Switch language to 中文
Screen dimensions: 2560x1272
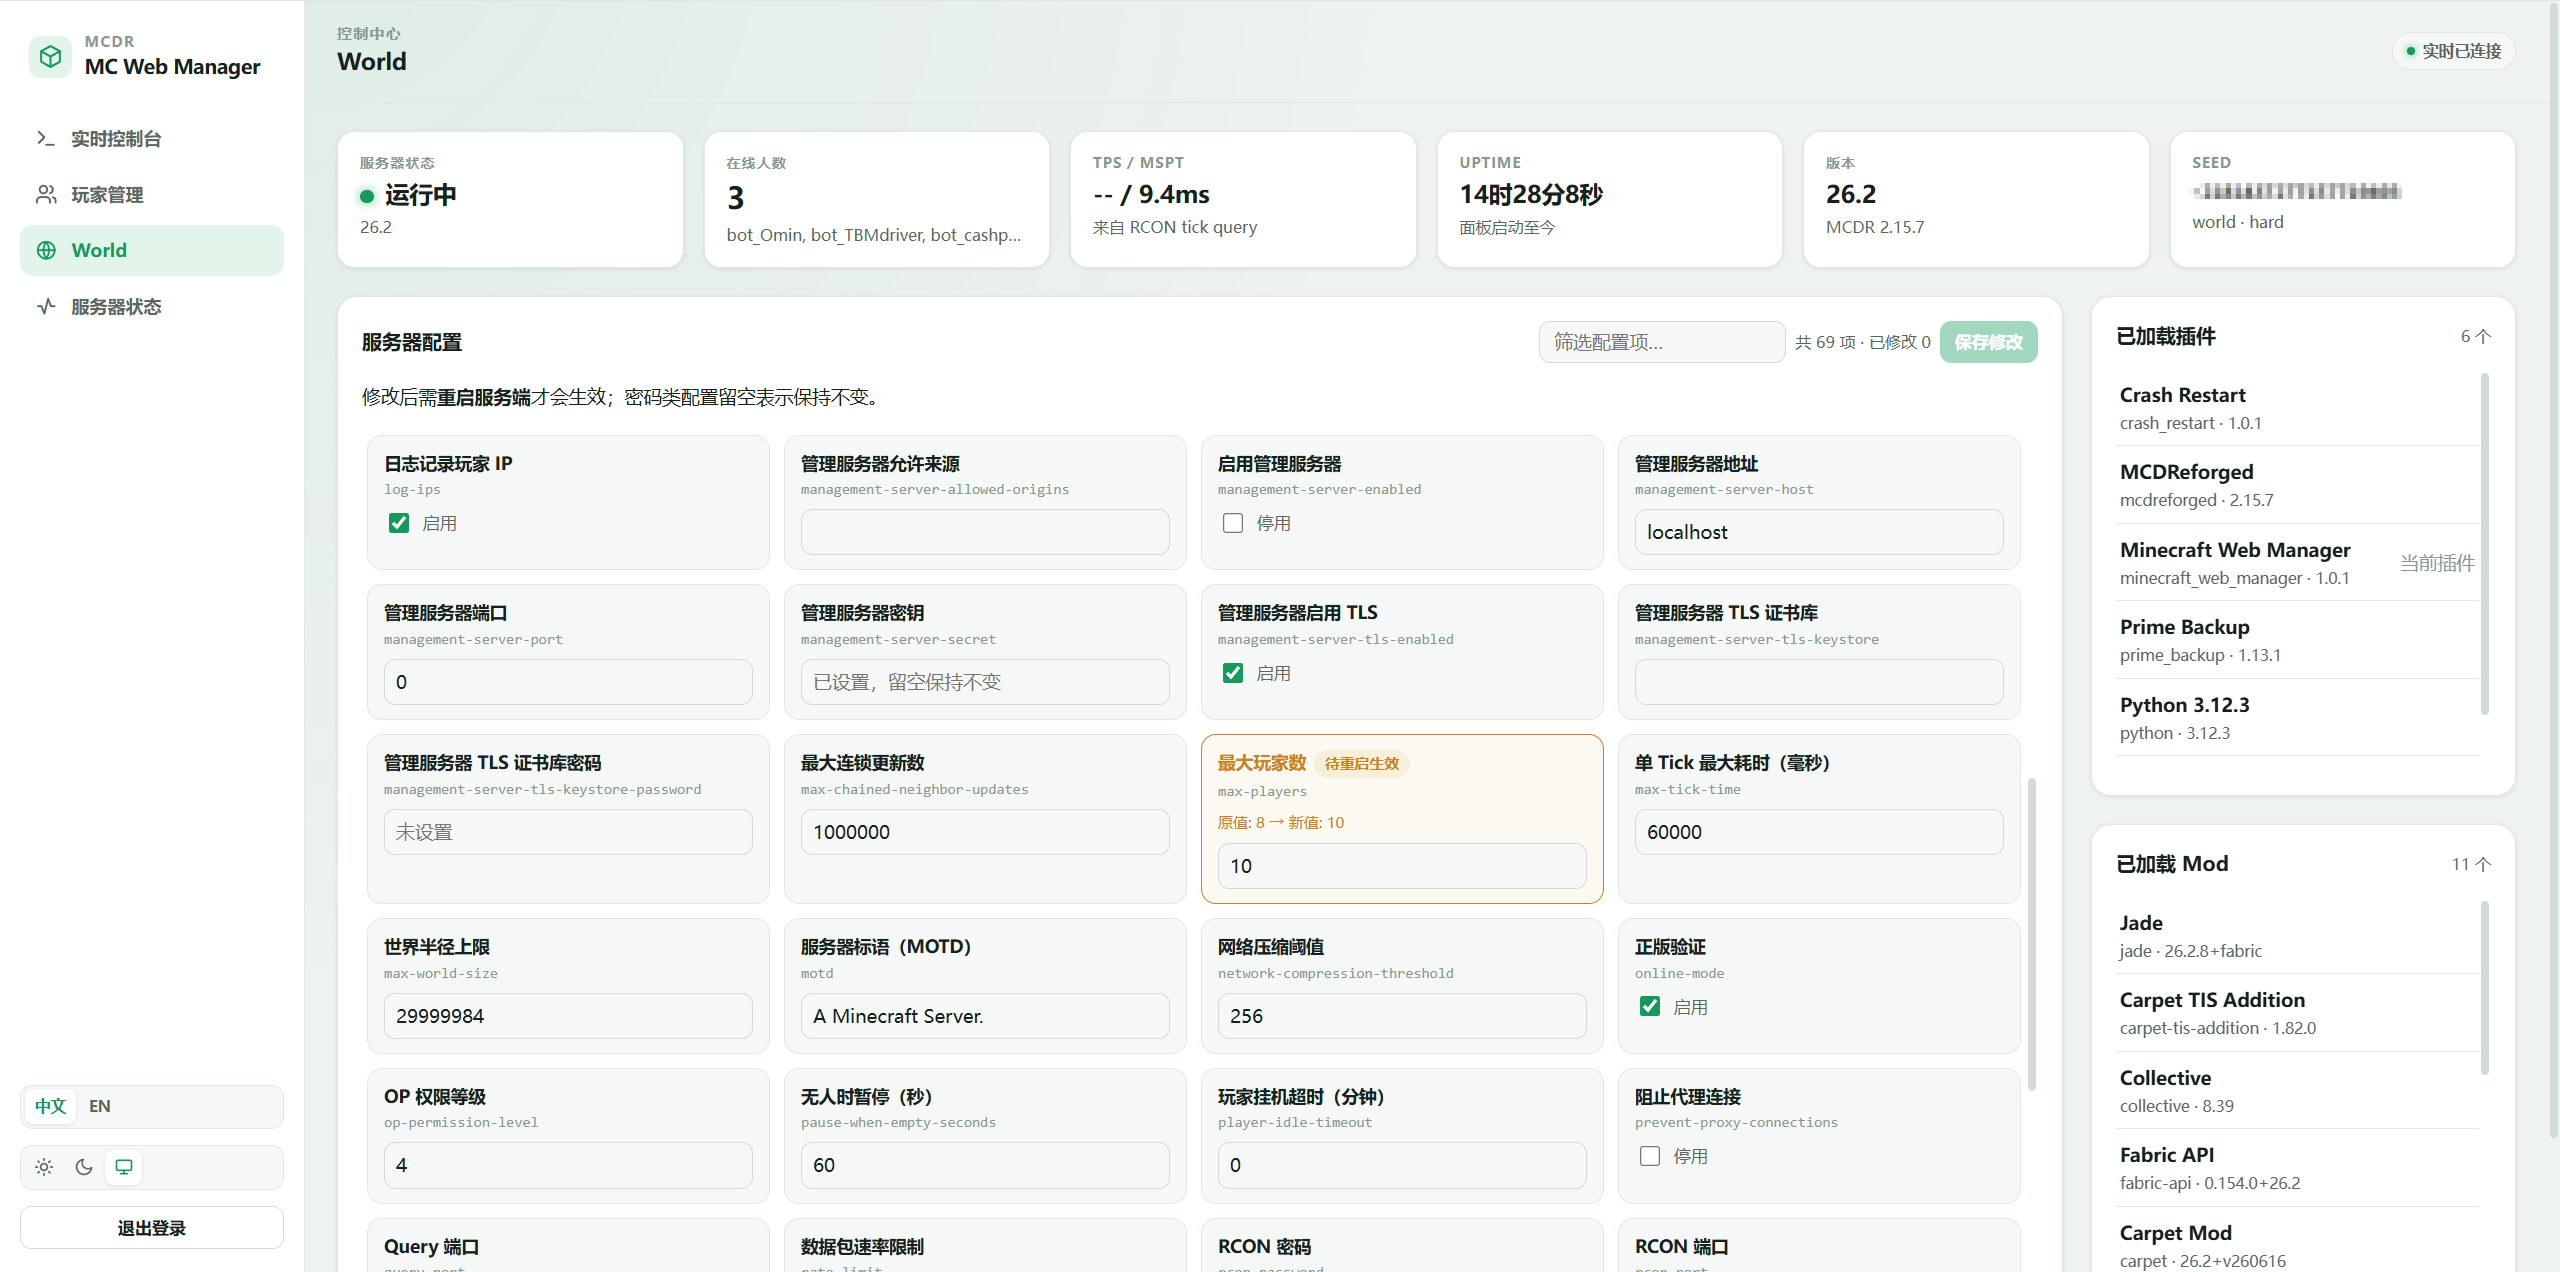(x=50, y=1106)
